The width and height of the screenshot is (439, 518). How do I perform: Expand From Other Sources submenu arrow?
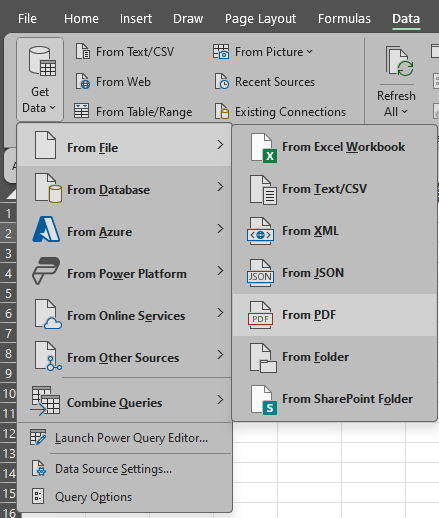(220, 355)
